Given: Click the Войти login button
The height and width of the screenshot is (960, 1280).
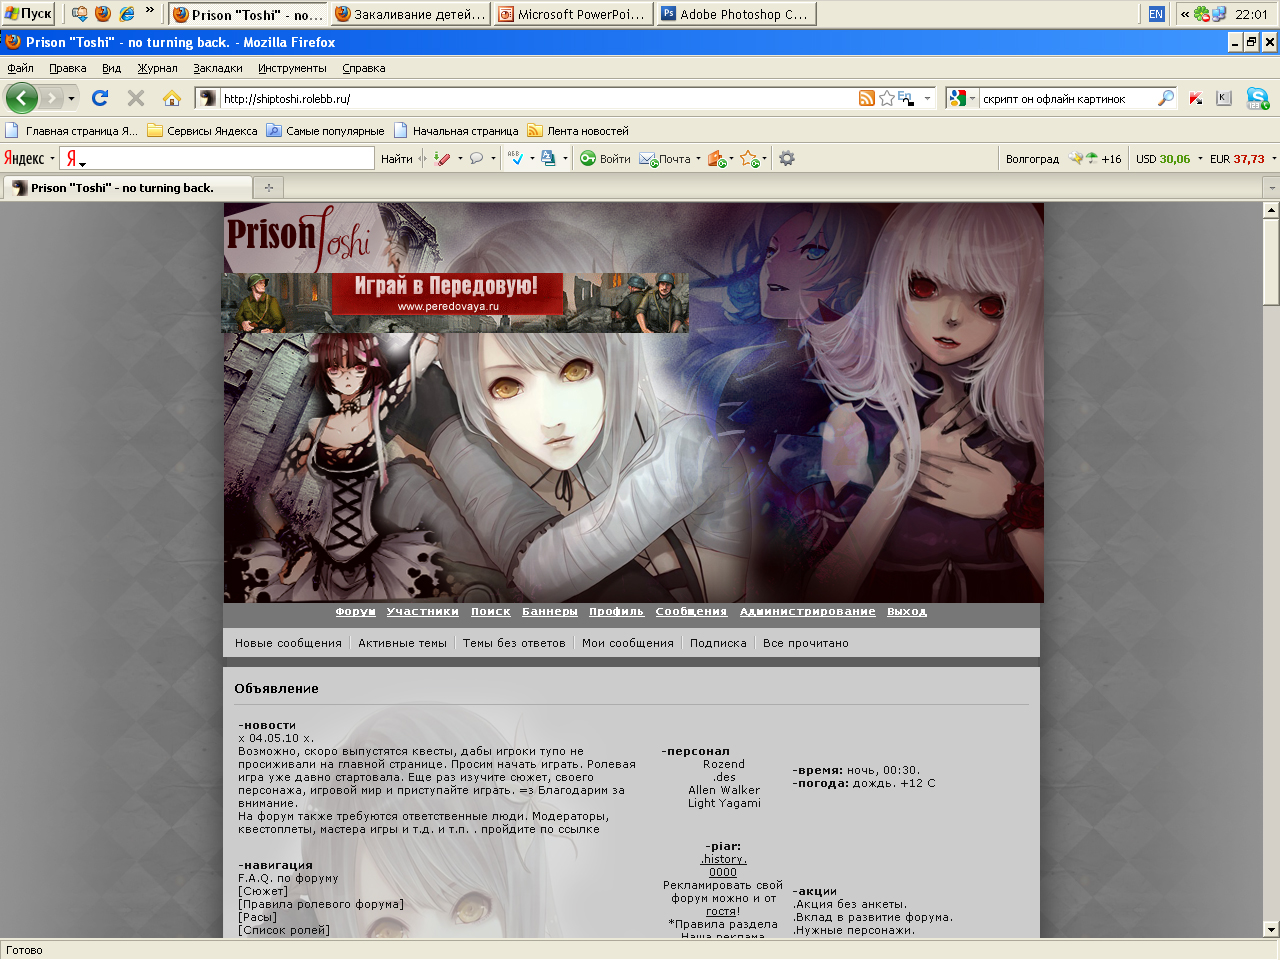Looking at the screenshot, I should [x=605, y=158].
